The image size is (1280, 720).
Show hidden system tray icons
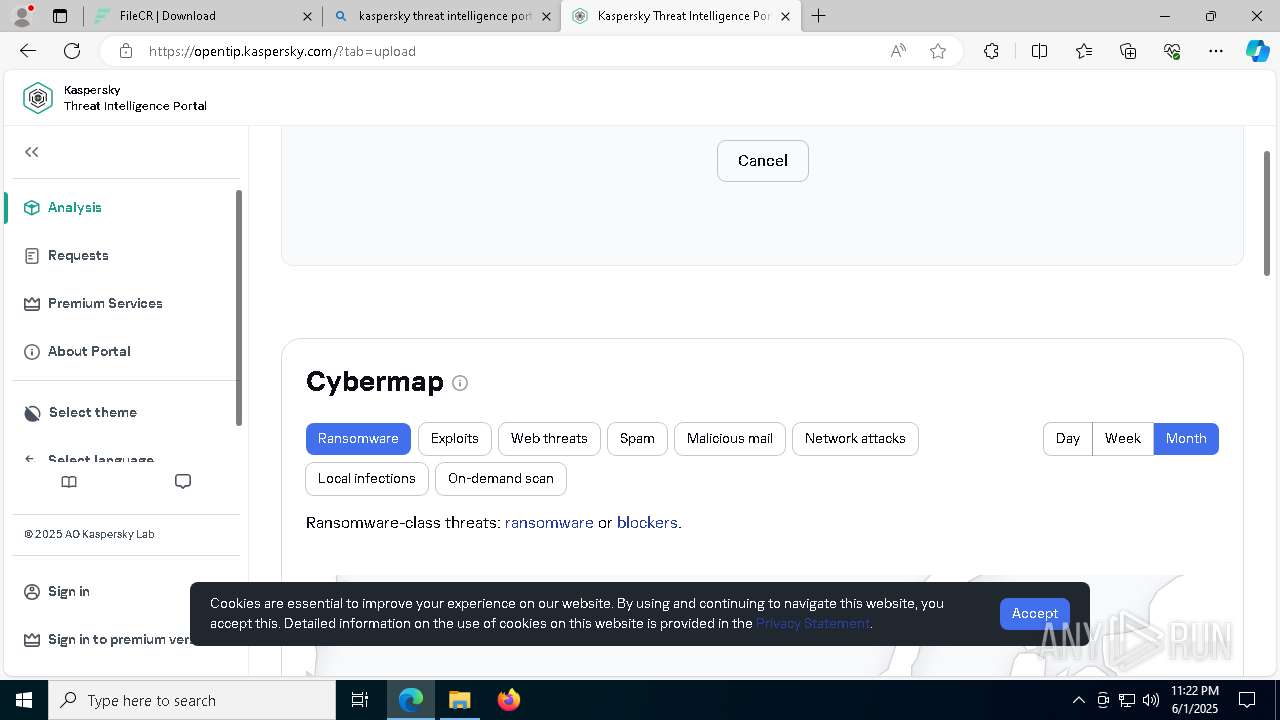tap(1078, 700)
